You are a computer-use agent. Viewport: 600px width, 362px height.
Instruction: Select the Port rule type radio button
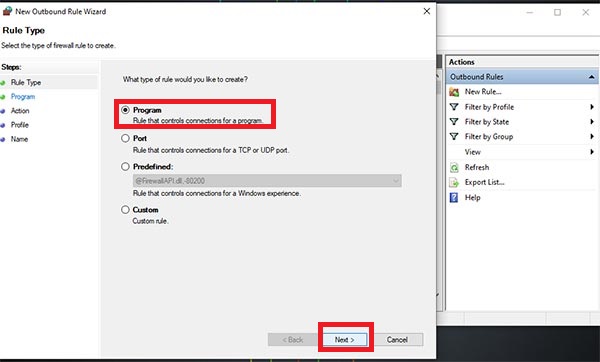[125, 138]
